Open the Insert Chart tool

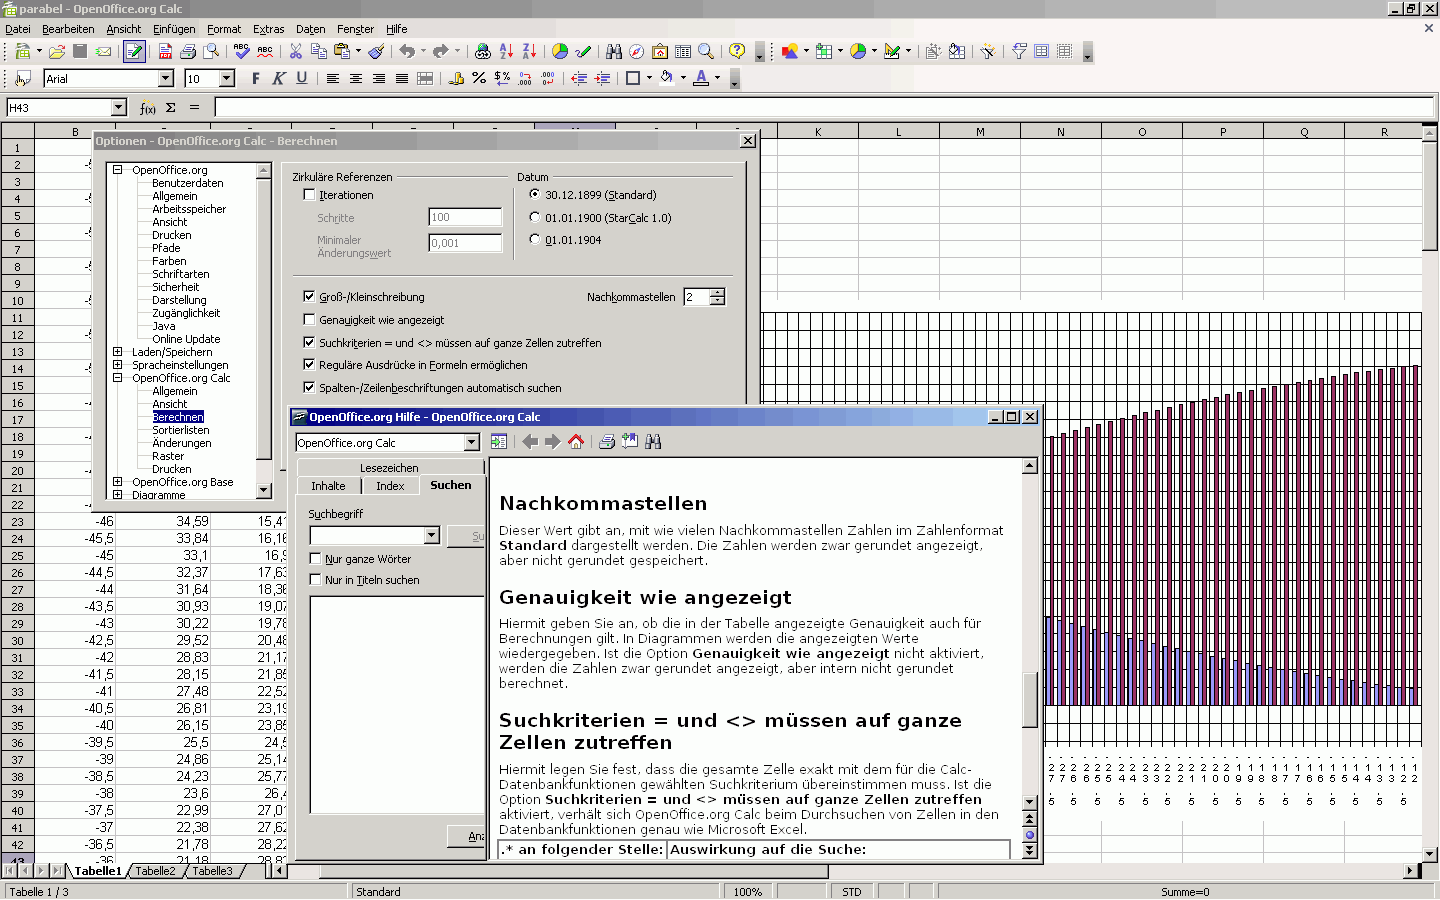pos(560,51)
